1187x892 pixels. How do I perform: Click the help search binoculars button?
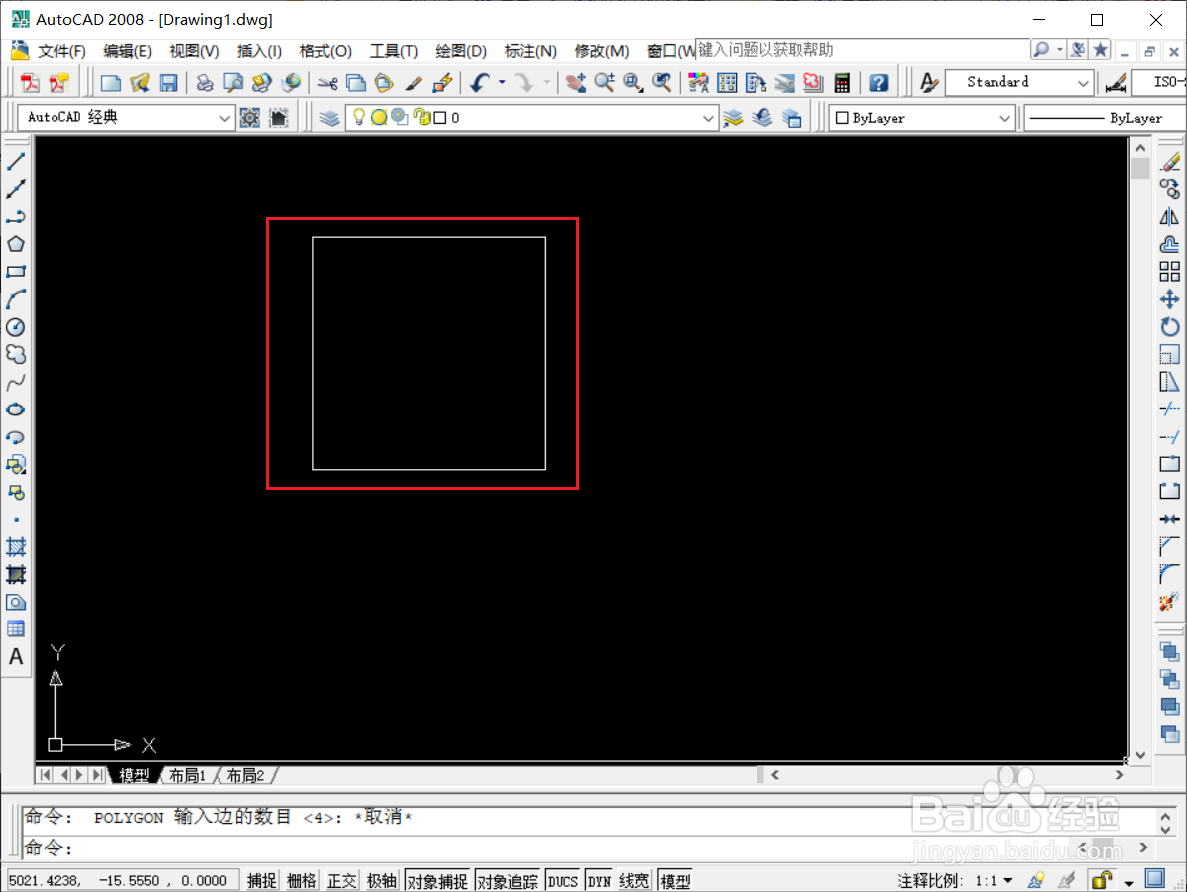[1042, 50]
